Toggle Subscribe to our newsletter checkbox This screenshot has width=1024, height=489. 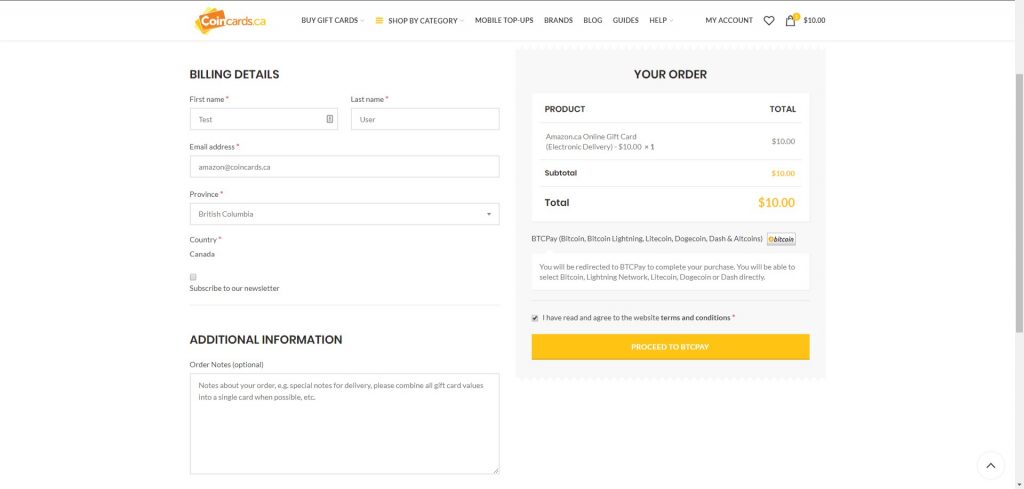193,277
